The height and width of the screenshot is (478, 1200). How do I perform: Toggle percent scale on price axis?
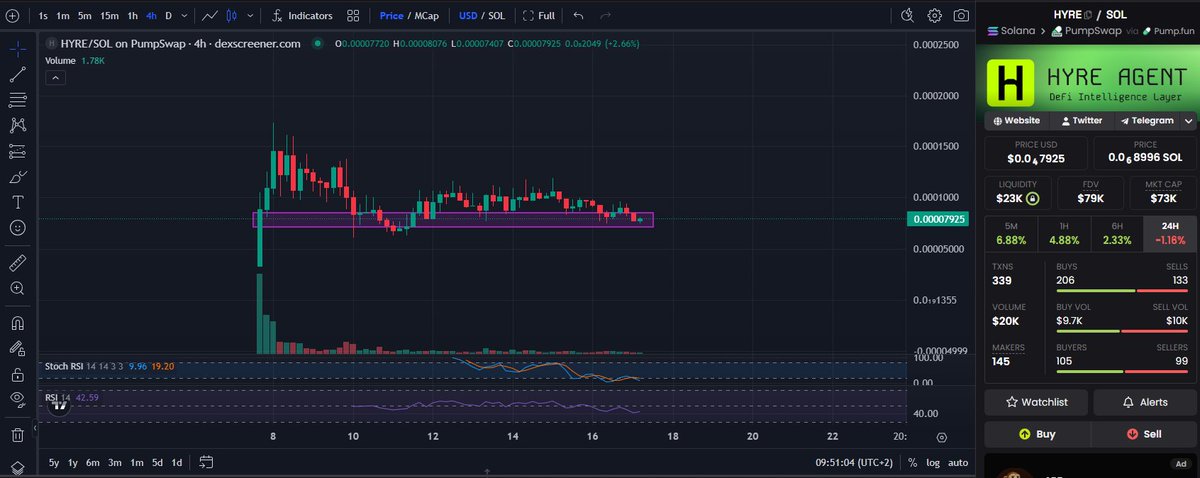click(912, 462)
